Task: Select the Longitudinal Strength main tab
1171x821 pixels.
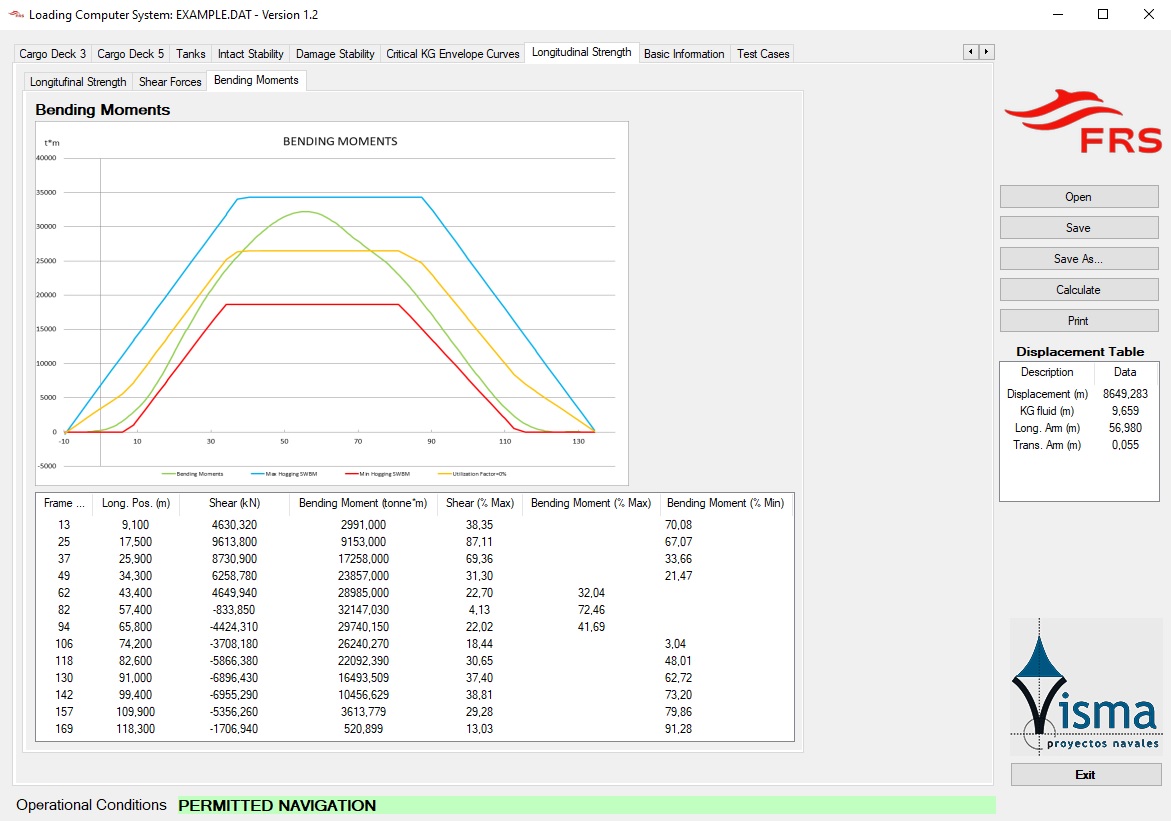Action: (582, 52)
